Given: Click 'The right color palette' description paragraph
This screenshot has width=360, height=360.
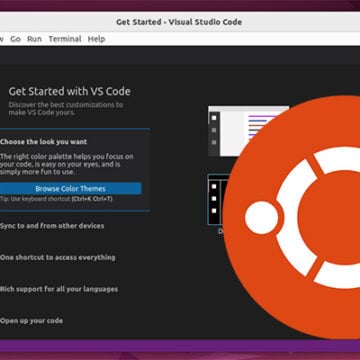Looking at the screenshot, I should pos(67,164).
